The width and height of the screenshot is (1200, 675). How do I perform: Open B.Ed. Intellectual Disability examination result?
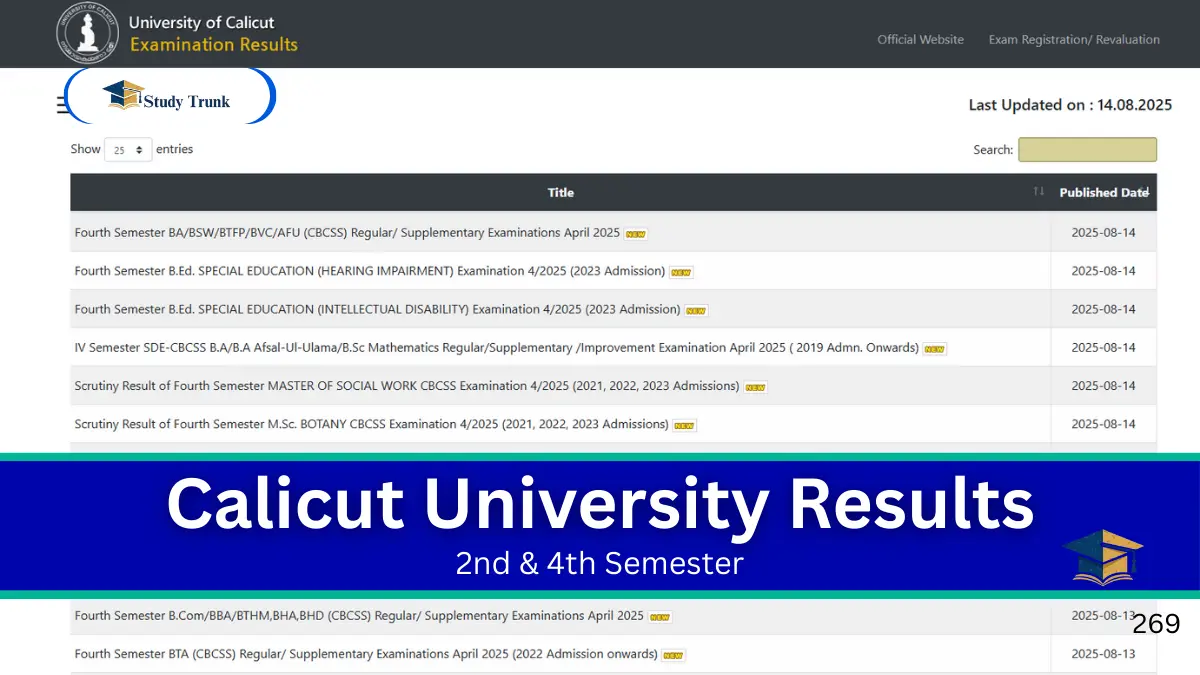377,309
